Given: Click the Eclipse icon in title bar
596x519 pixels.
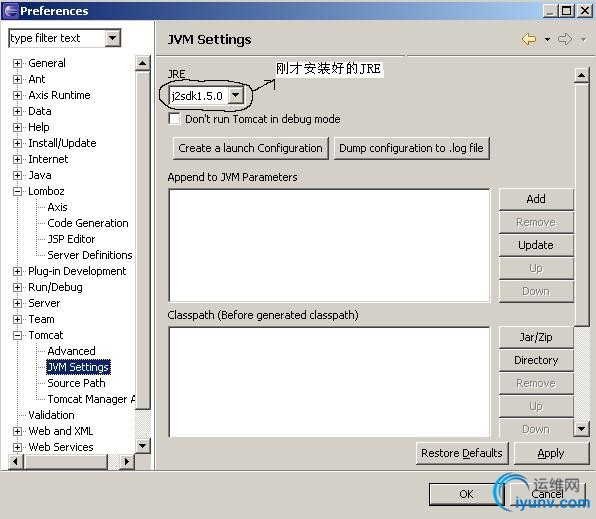Looking at the screenshot, I should [10, 11].
